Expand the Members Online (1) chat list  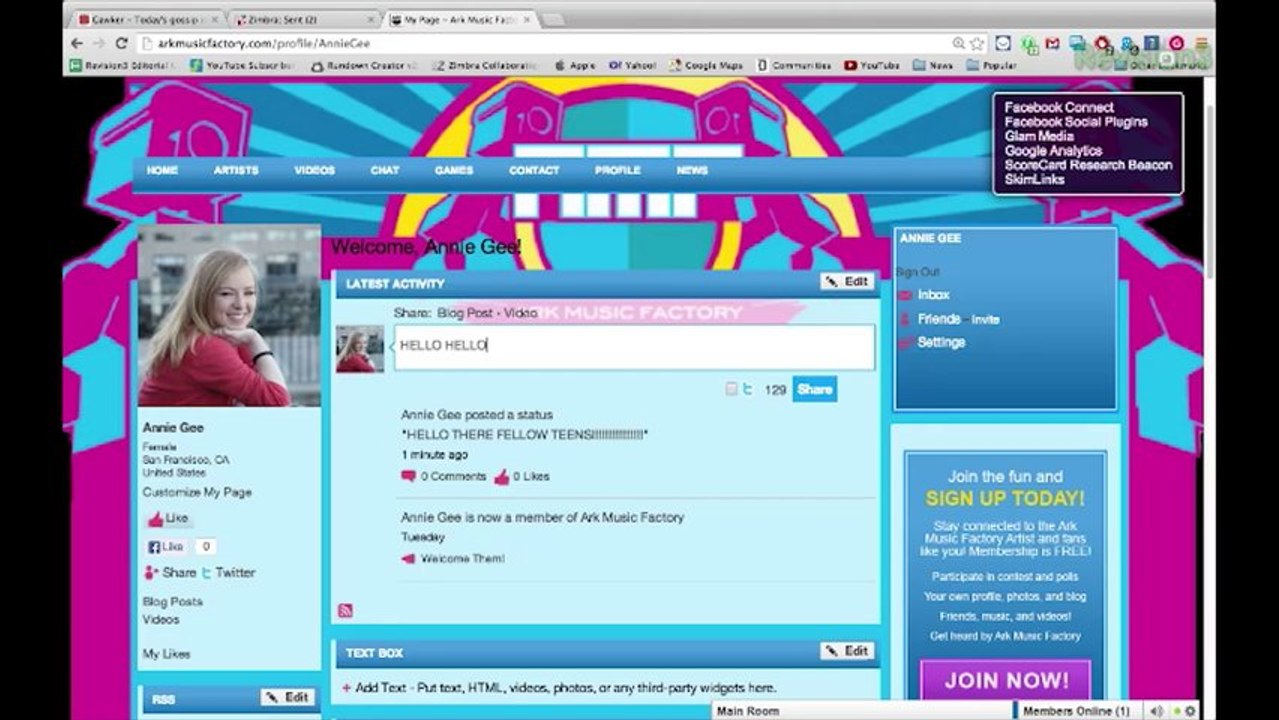click(x=1075, y=711)
